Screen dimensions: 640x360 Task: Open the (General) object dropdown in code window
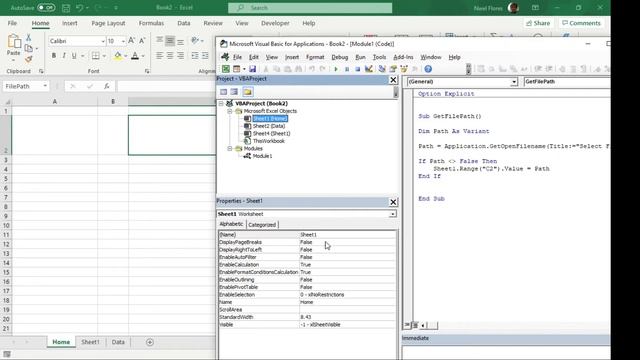point(513,82)
